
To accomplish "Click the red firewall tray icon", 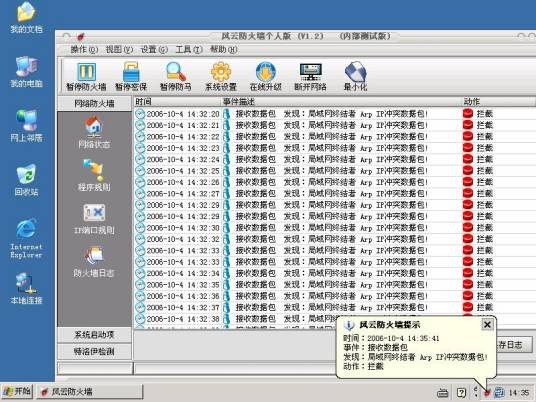I will click(x=487, y=392).
